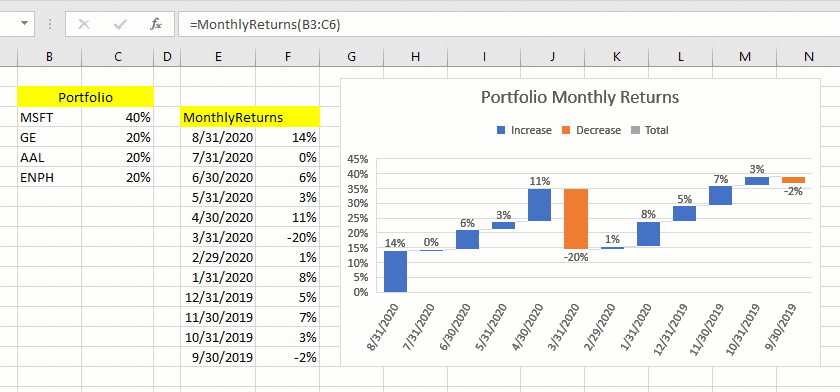This screenshot has width=840, height=392.
Task: Select column D header
Action: [x=167, y=56]
